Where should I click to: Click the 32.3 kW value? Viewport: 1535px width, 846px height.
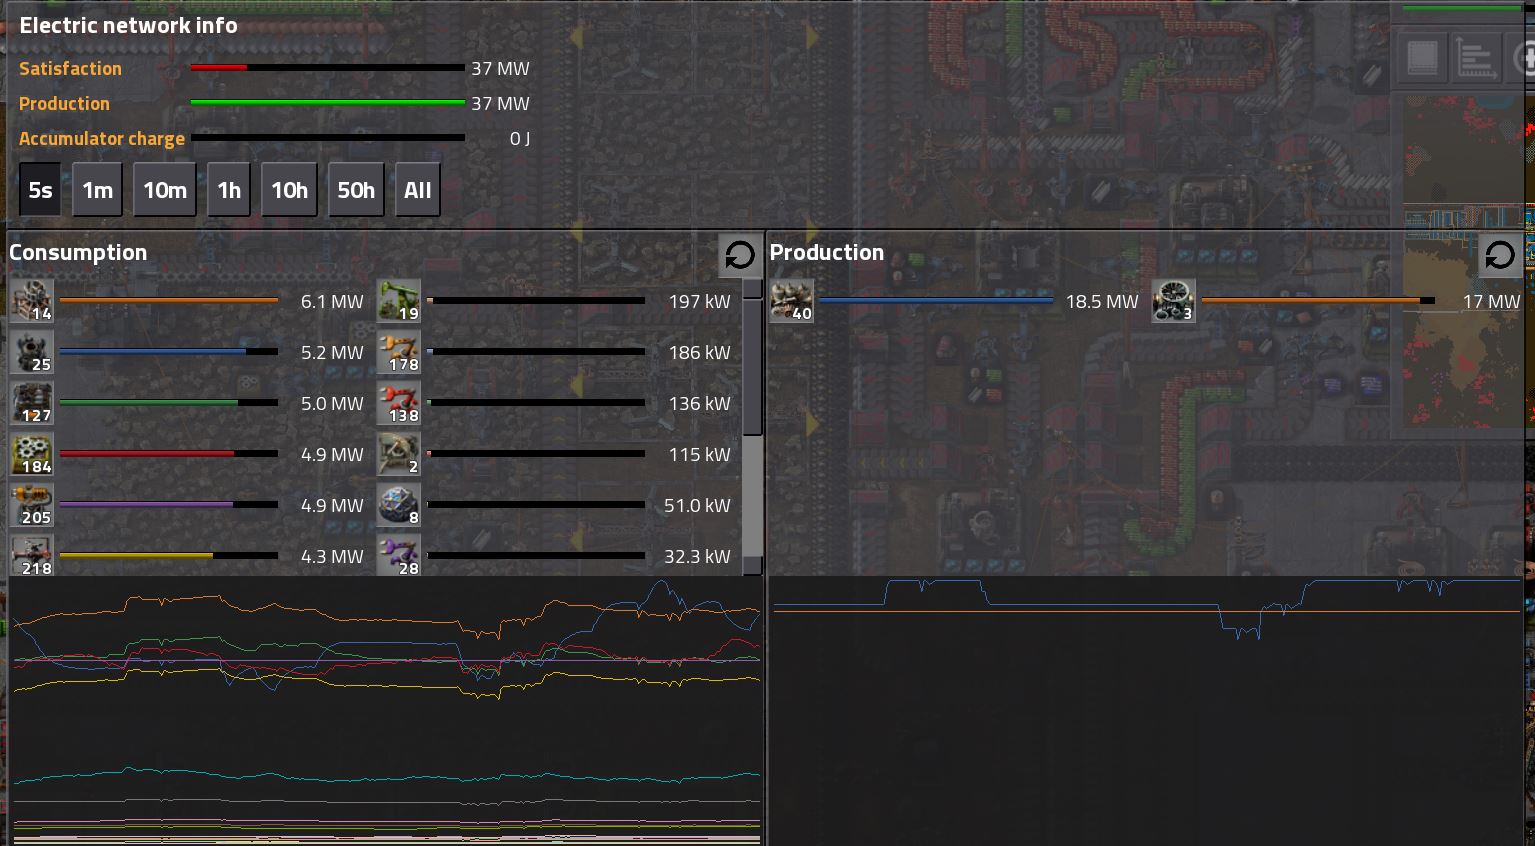pyautogui.click(x=697, y=556)
